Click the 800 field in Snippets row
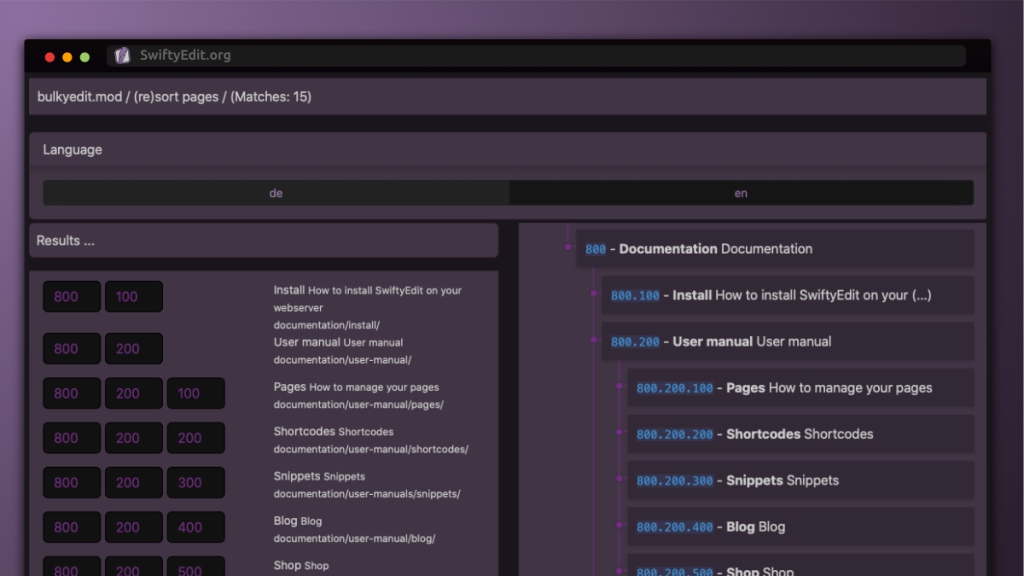This screenshot has width=1024, height=576. point(72,483)
